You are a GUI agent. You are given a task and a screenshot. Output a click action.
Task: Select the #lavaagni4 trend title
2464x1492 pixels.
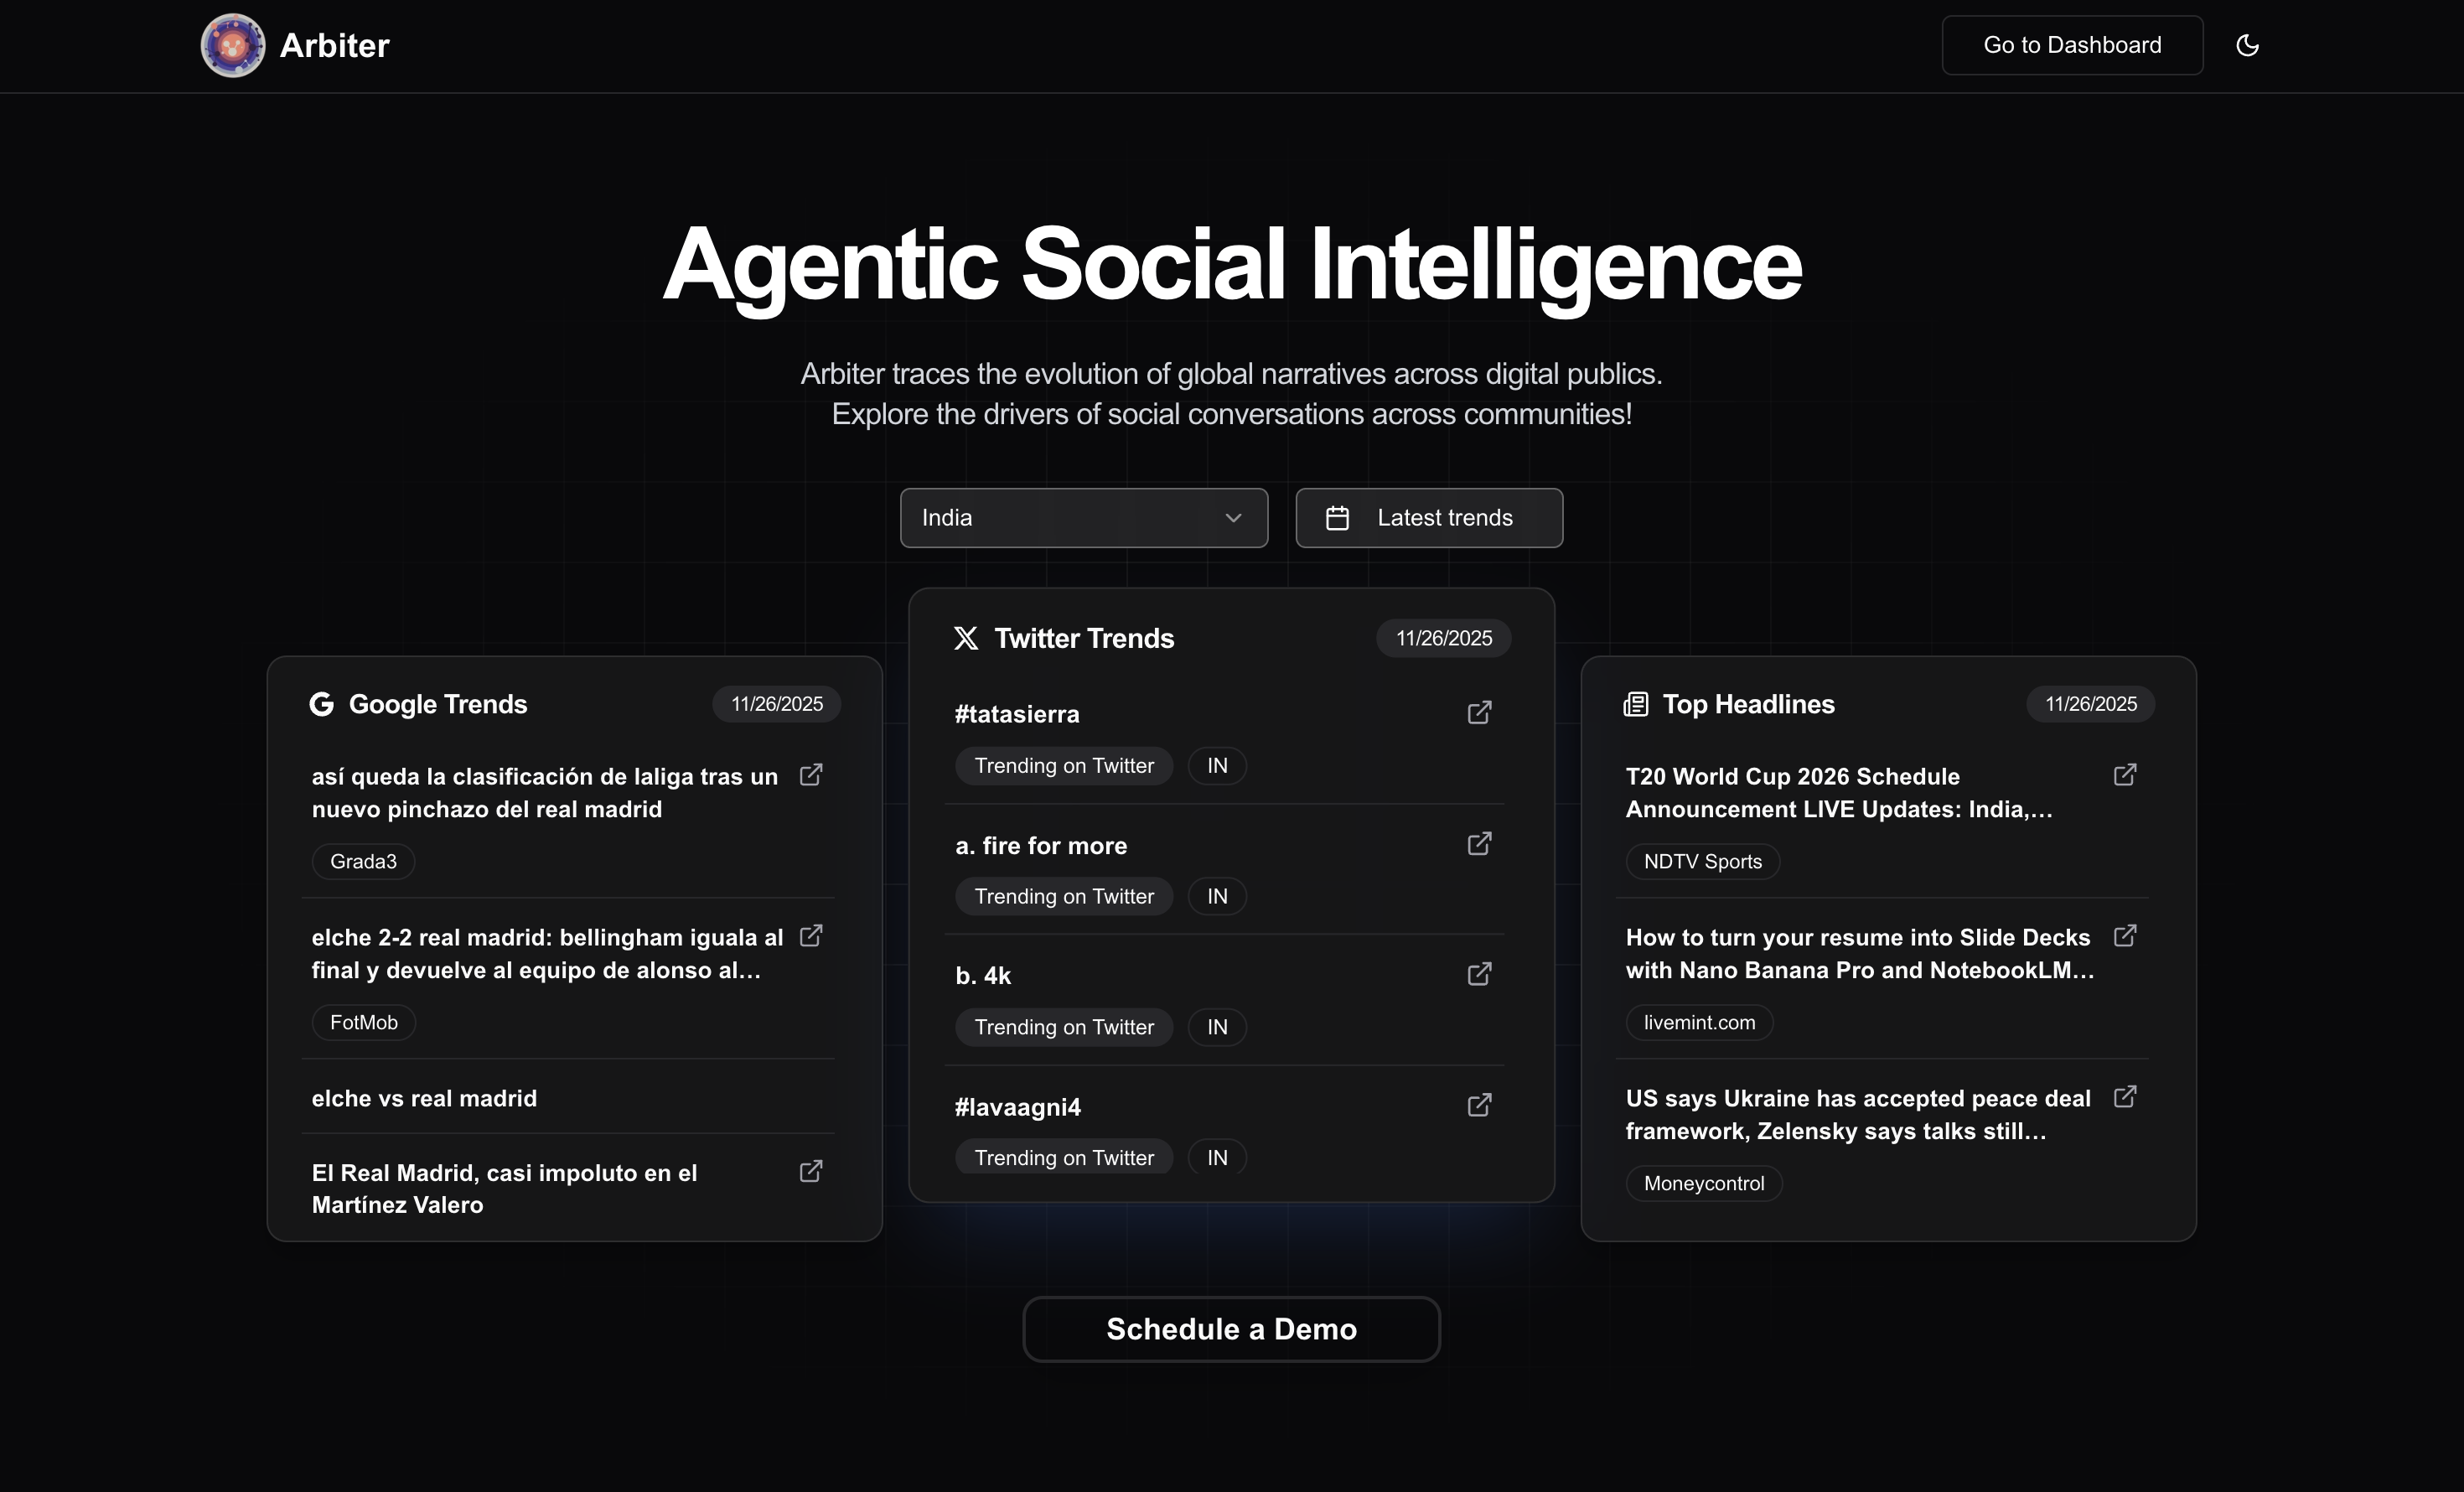[1018, 1107]
